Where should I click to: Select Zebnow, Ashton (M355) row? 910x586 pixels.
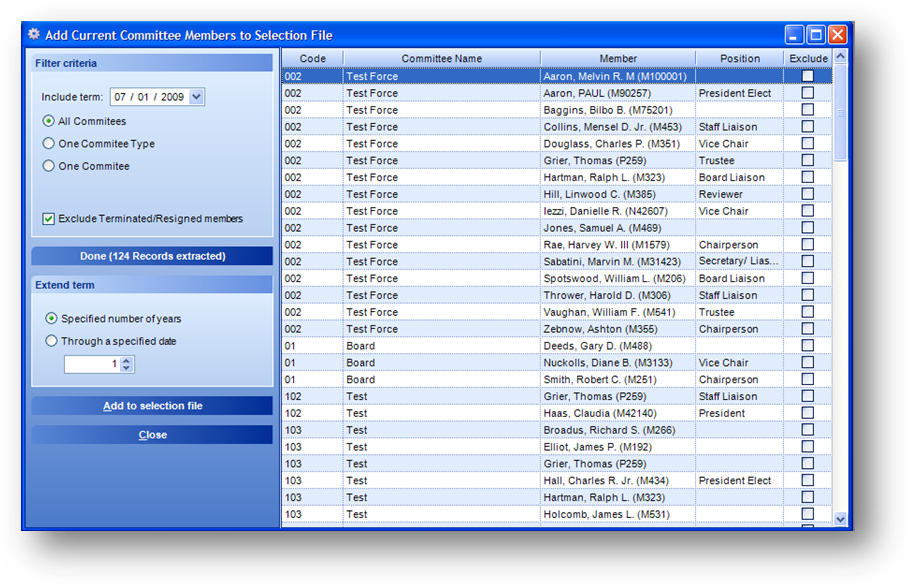557,329
